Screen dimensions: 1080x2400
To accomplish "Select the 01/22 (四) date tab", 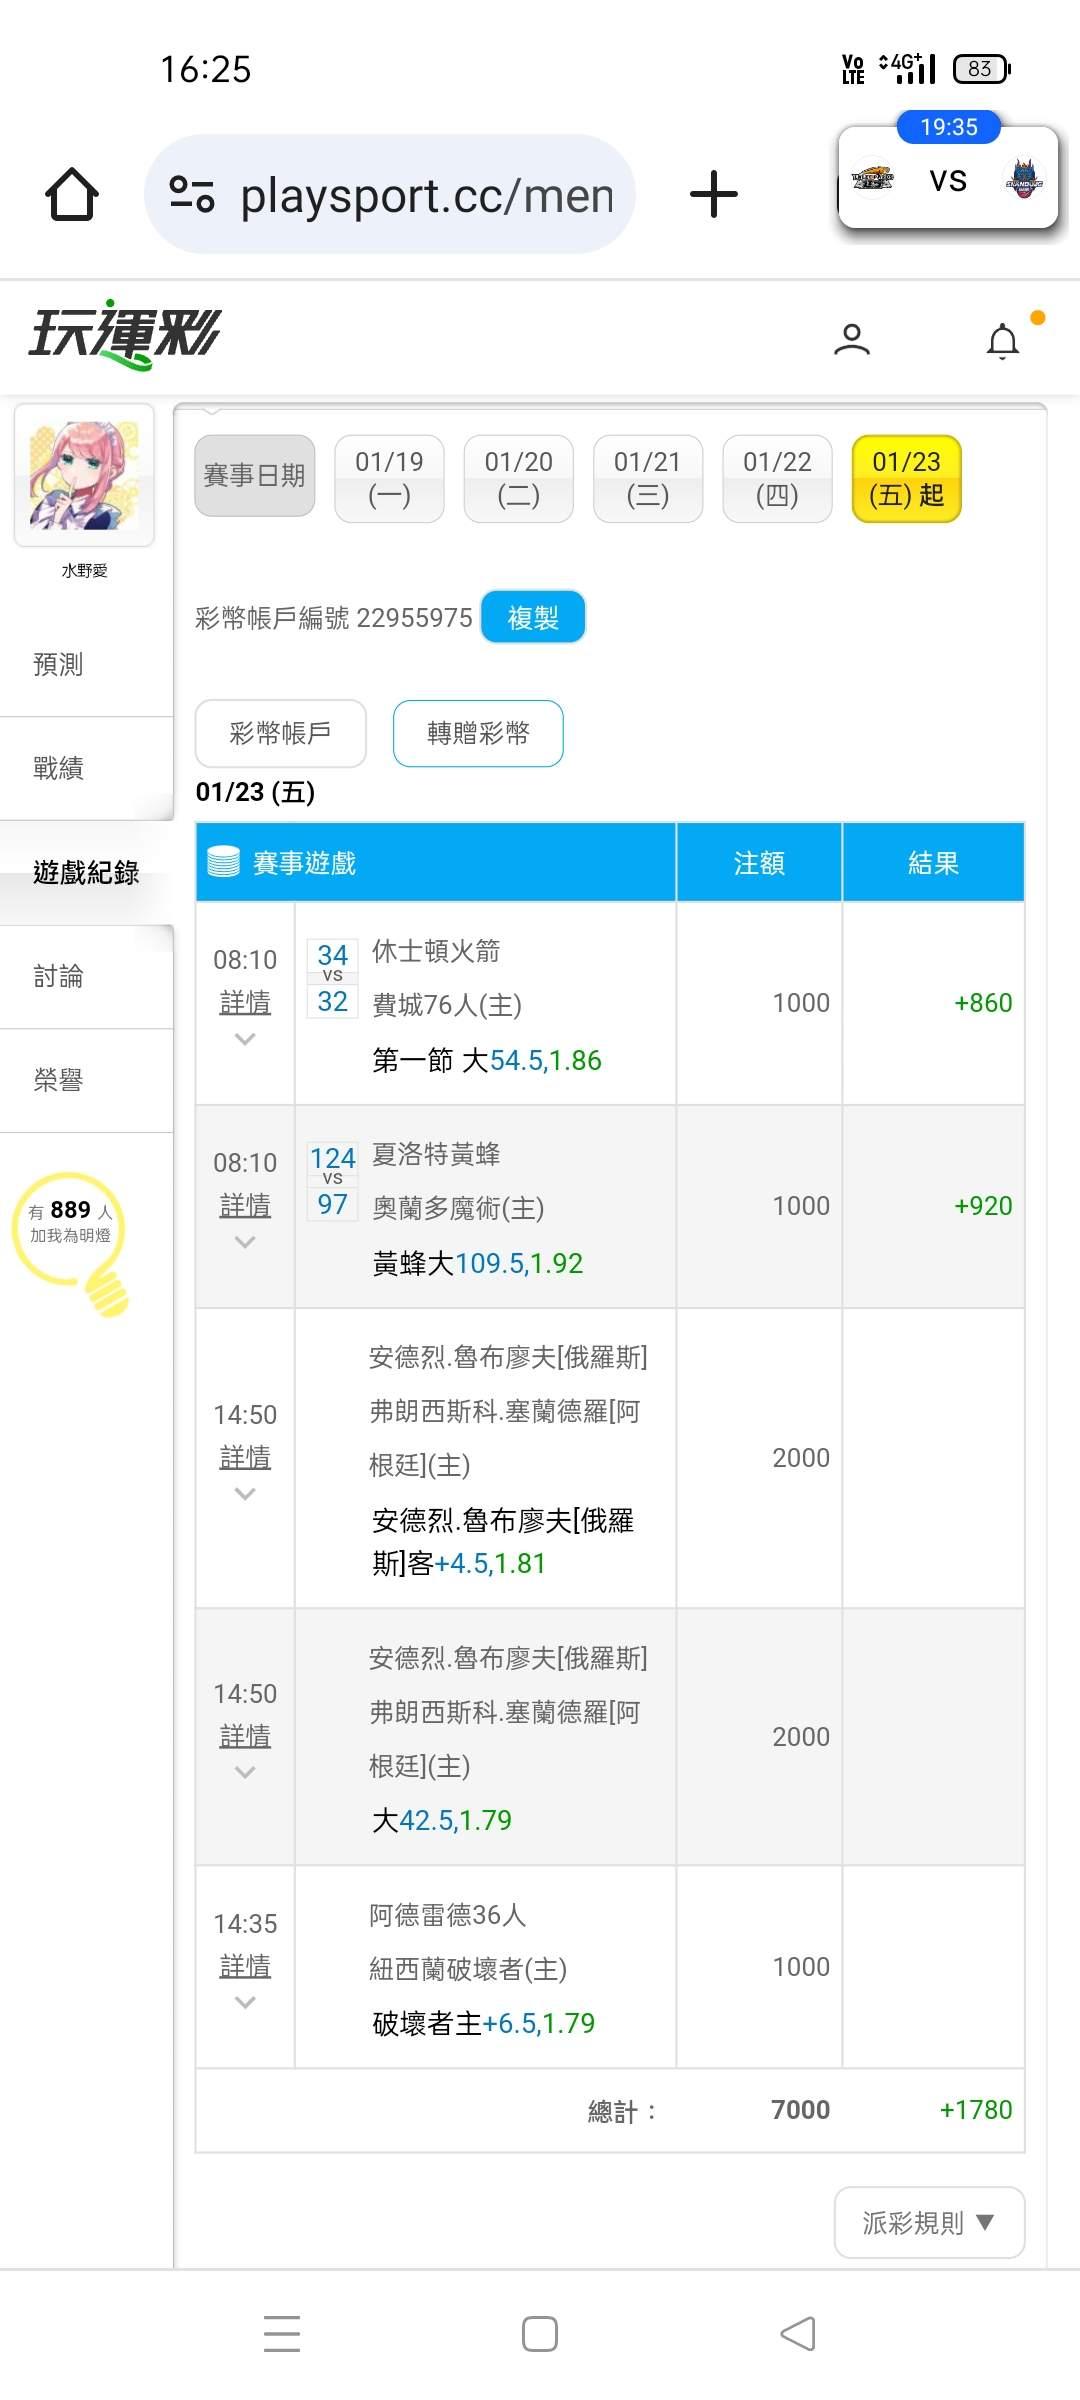I will point(777,478).
